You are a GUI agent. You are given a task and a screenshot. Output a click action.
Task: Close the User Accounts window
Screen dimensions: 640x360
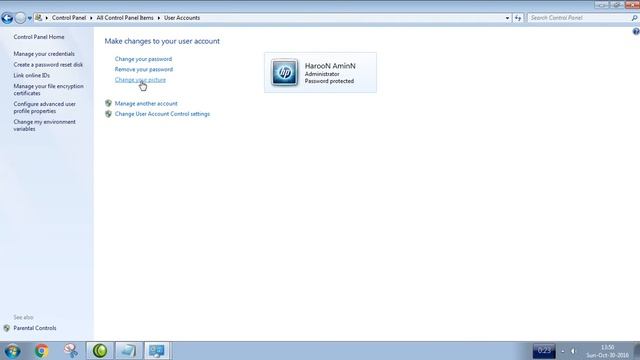632,4
